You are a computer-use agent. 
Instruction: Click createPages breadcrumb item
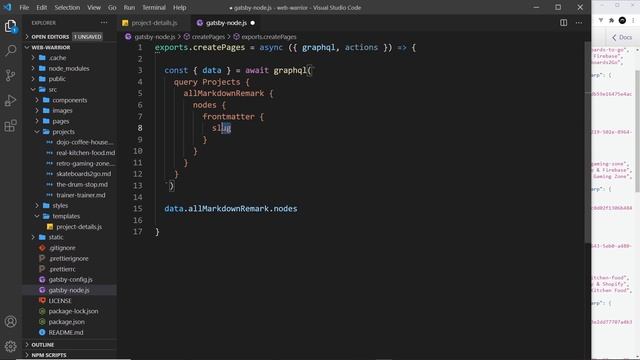(204, 37)
